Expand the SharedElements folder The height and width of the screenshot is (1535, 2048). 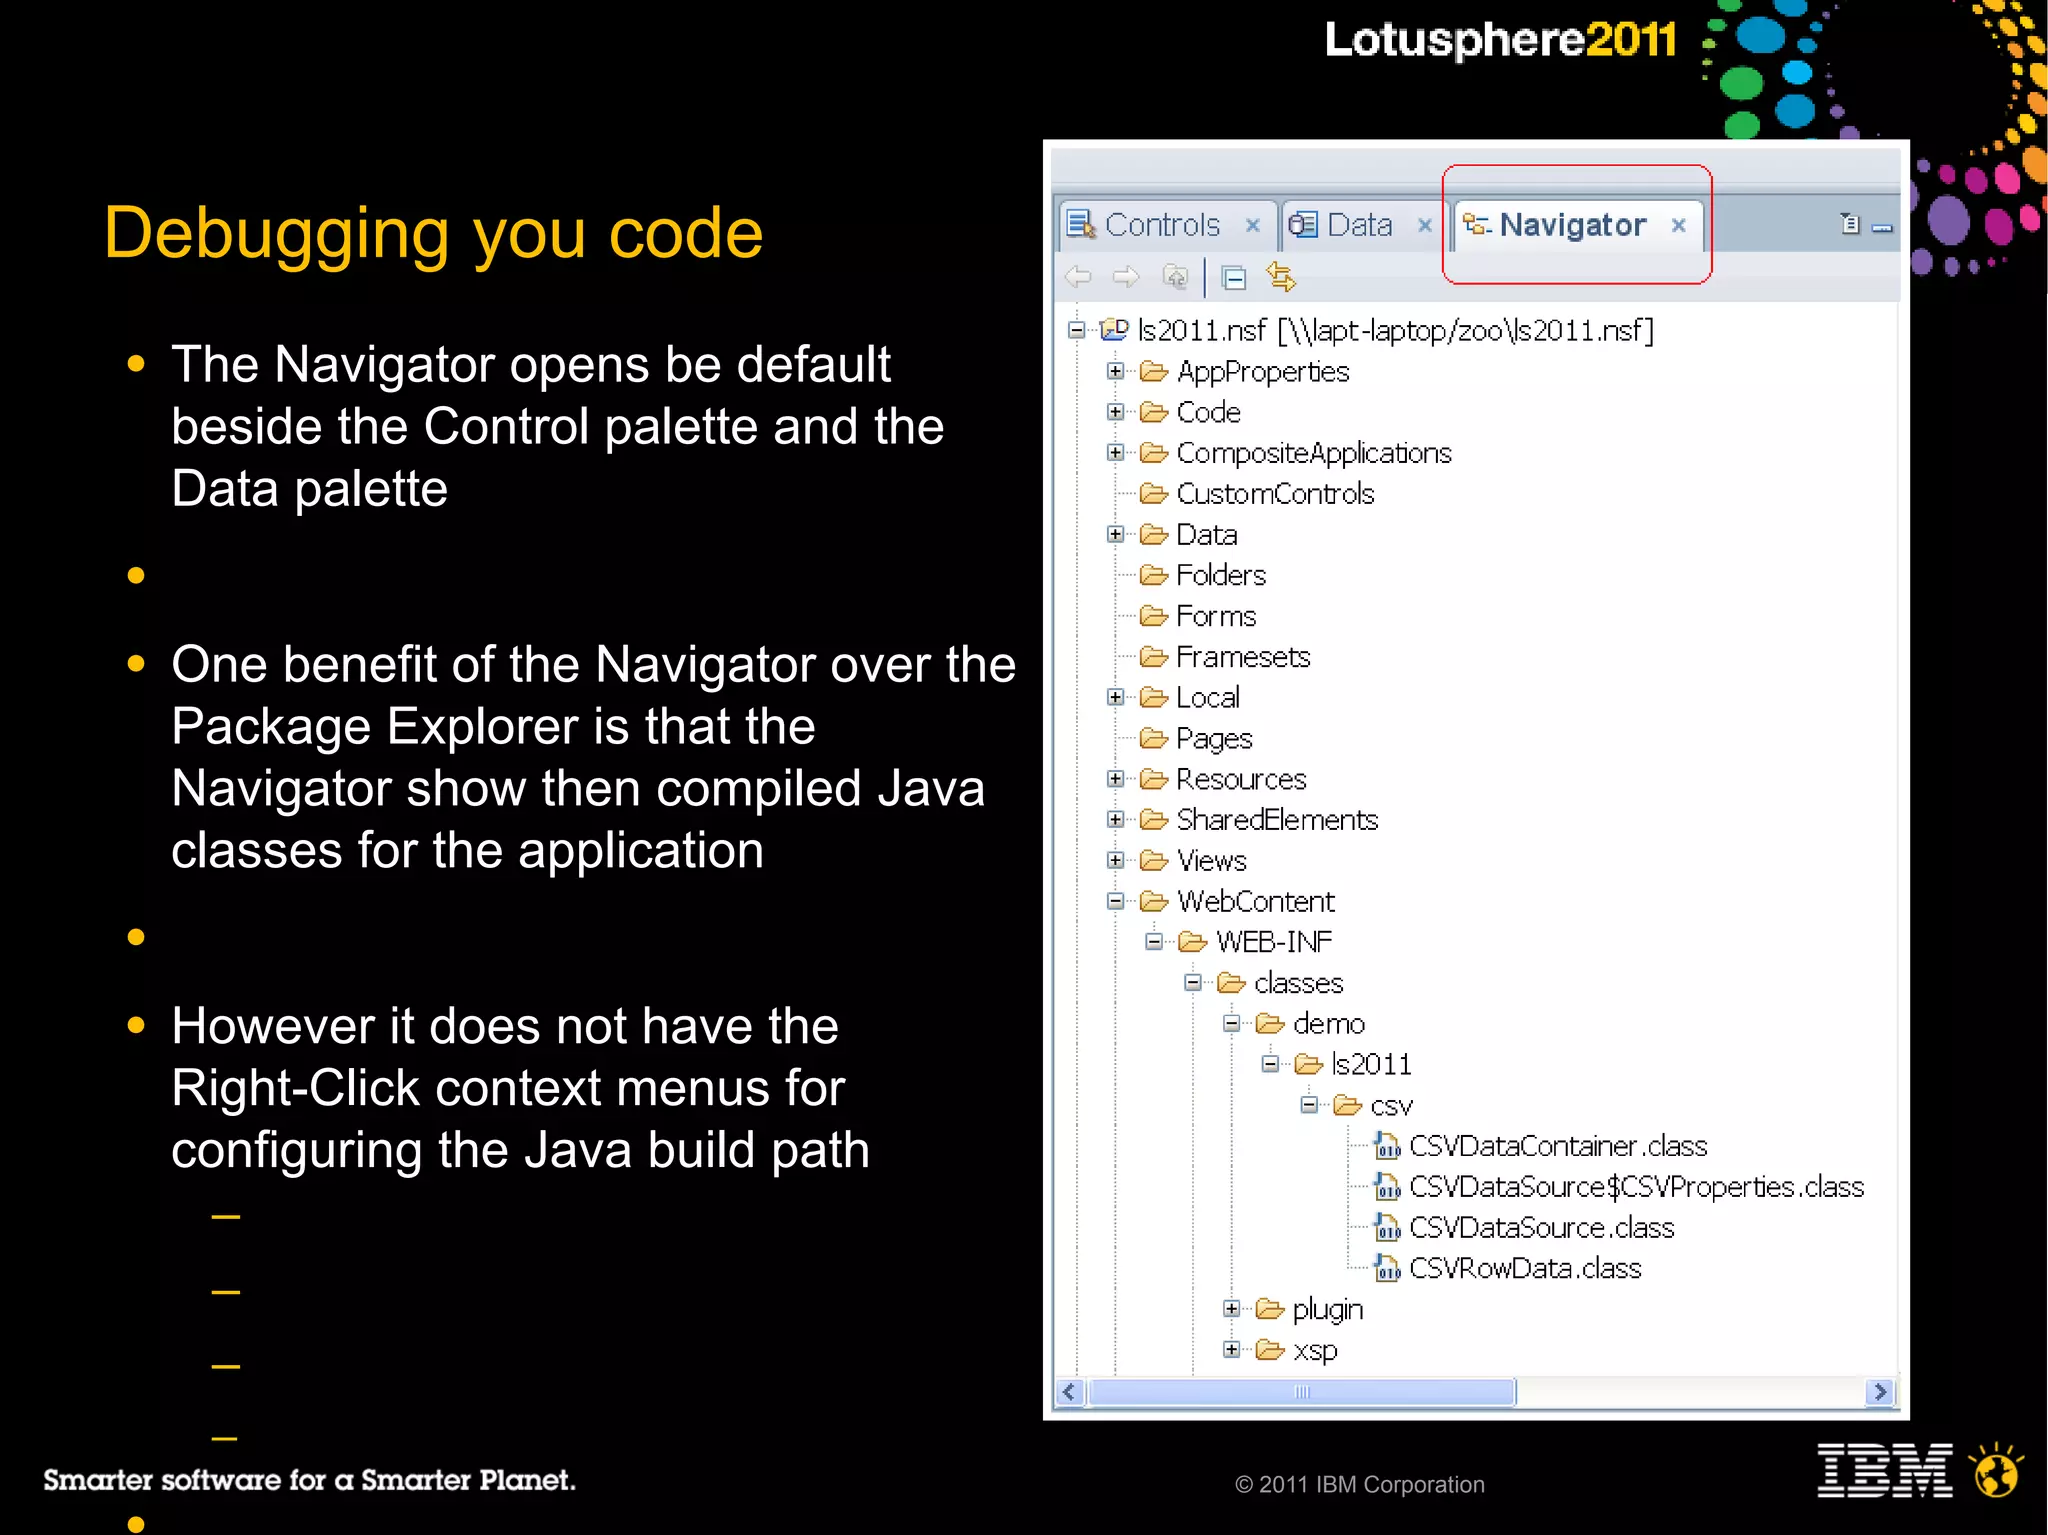point(1115,820)
